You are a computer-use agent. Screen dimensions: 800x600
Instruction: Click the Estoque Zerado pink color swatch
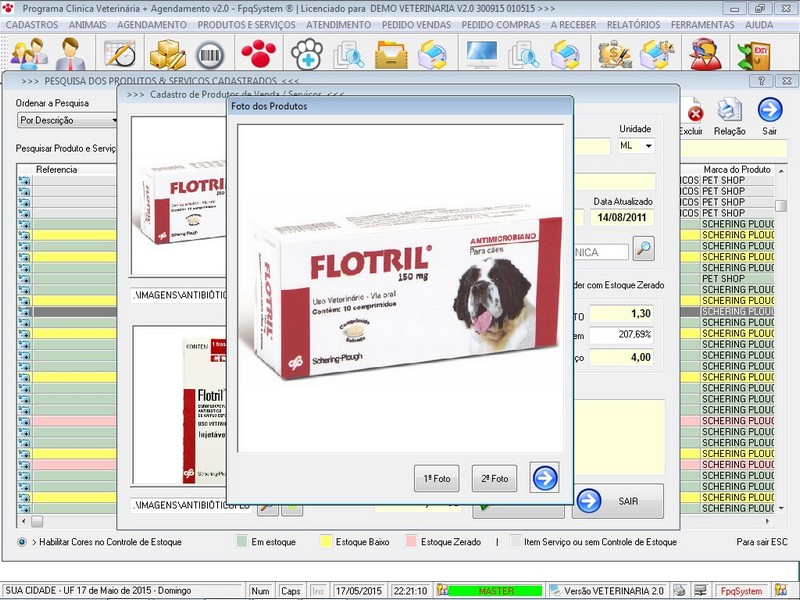pyautogui.click(x=411, y=541)
